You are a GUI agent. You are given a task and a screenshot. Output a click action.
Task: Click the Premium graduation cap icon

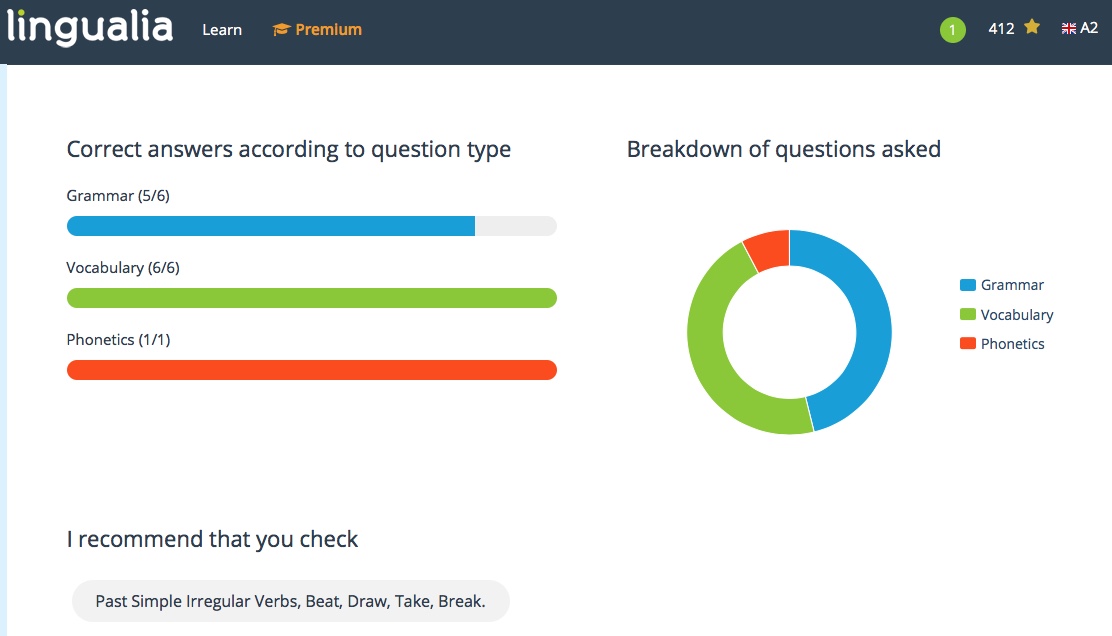tap(281, 30)
